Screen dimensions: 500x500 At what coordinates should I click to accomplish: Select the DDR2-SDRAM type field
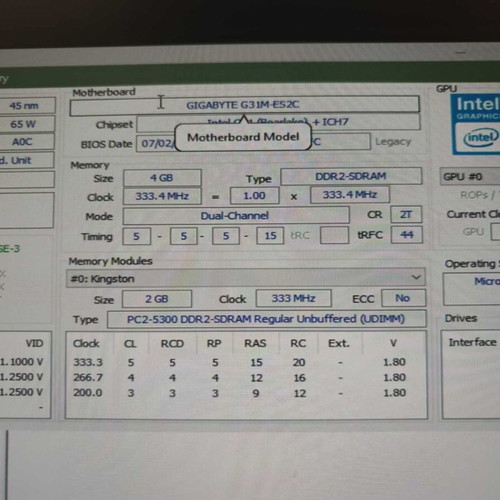[351, 176]
